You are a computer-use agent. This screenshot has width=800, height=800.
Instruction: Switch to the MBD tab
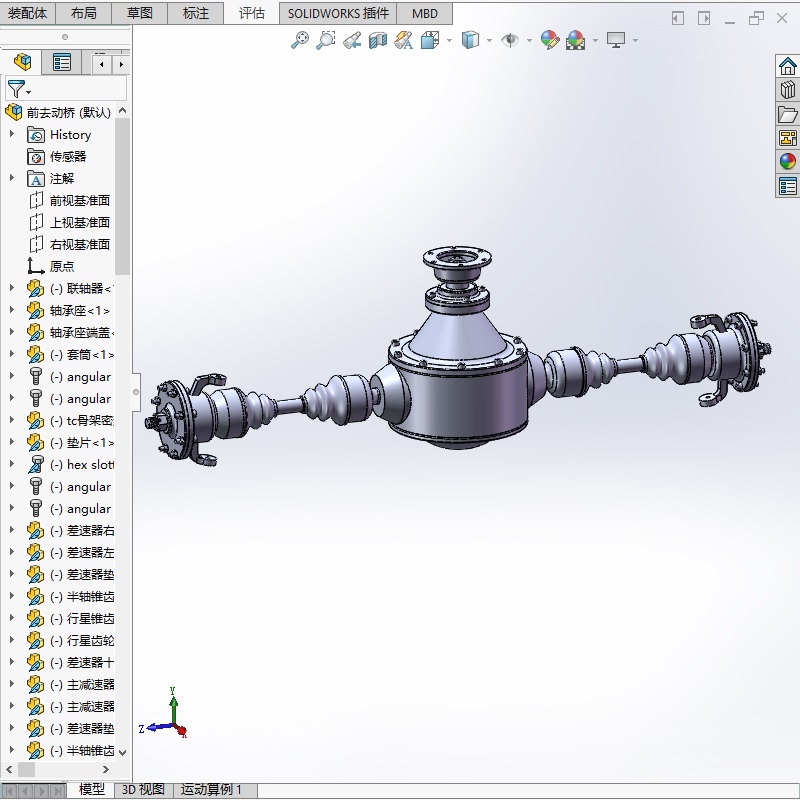click(424, 13)
